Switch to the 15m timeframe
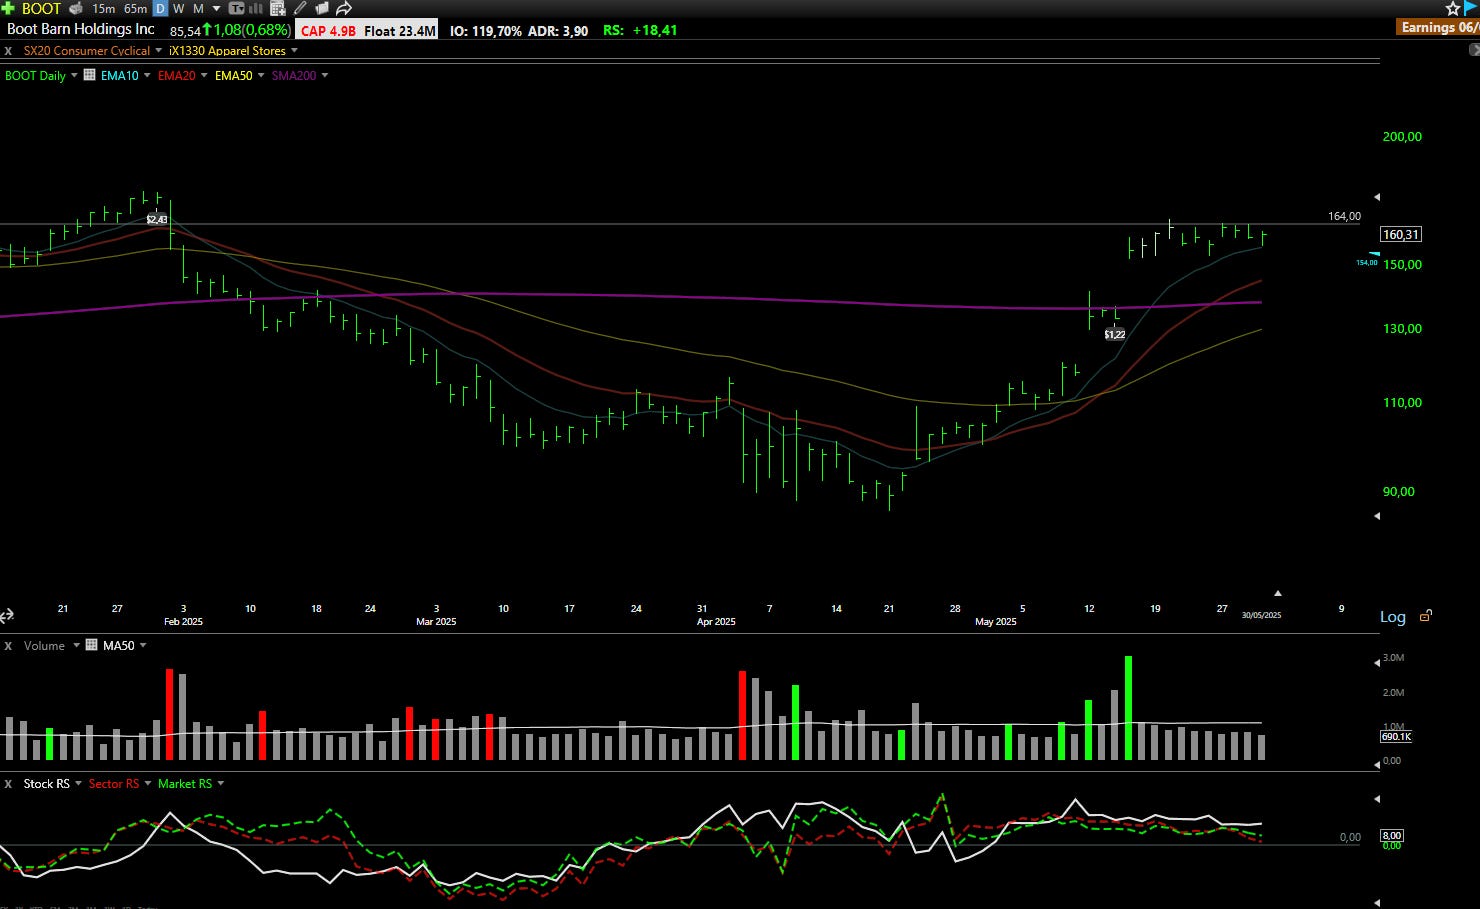 [104, 8]
